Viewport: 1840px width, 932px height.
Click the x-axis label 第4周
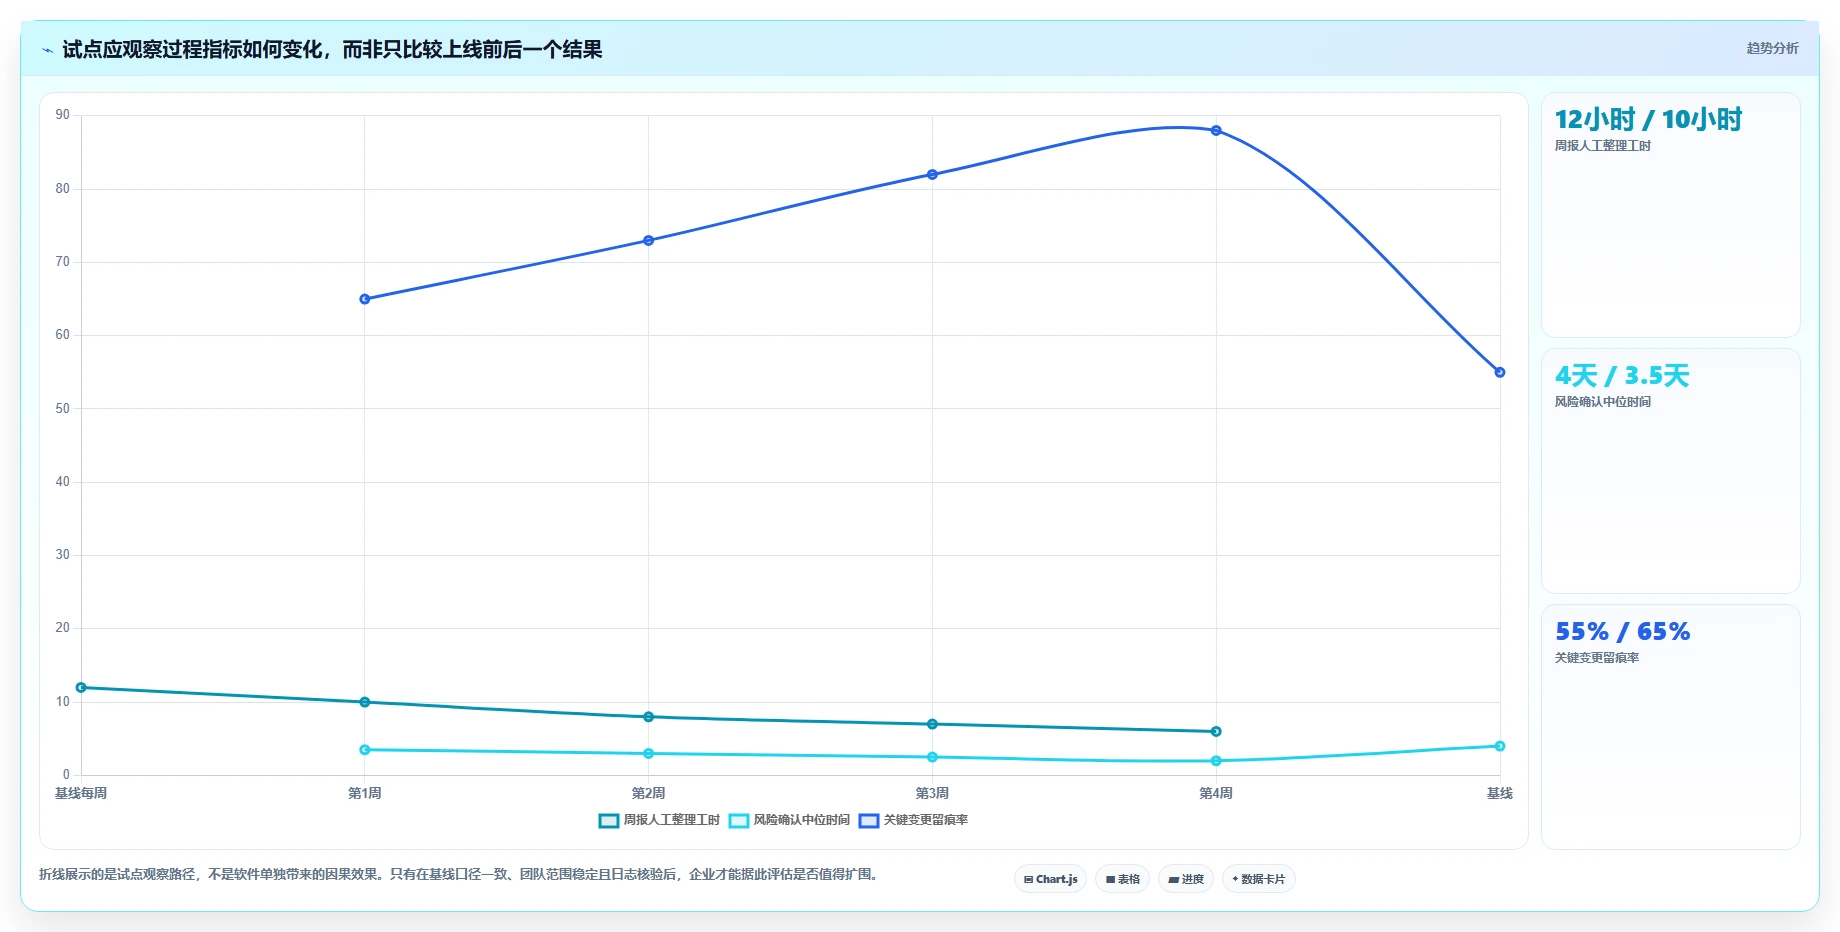(x=1216, y=793)
